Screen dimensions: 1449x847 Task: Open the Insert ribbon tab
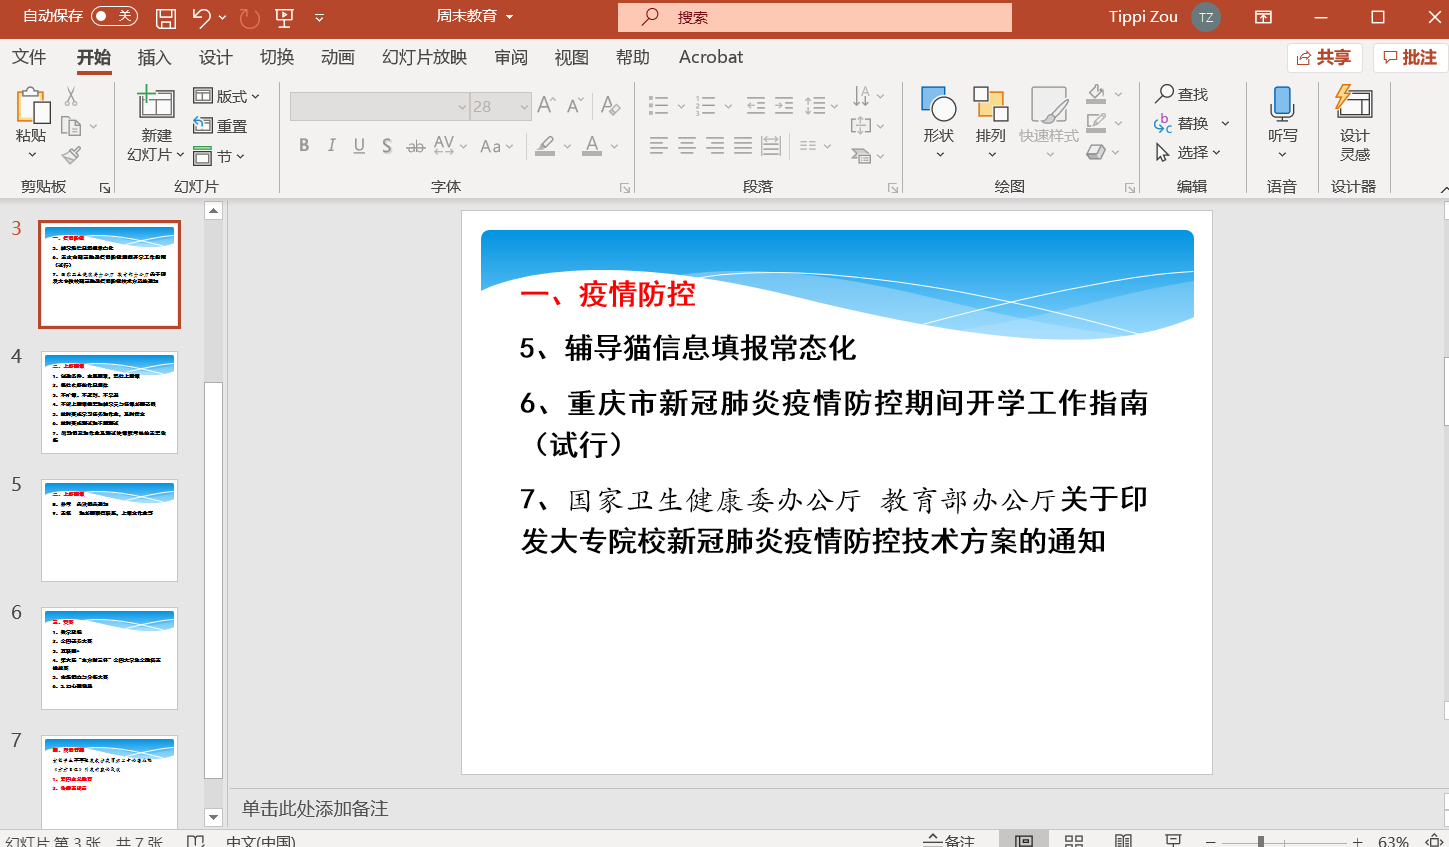pyautogui.click(x=154, y=57)
